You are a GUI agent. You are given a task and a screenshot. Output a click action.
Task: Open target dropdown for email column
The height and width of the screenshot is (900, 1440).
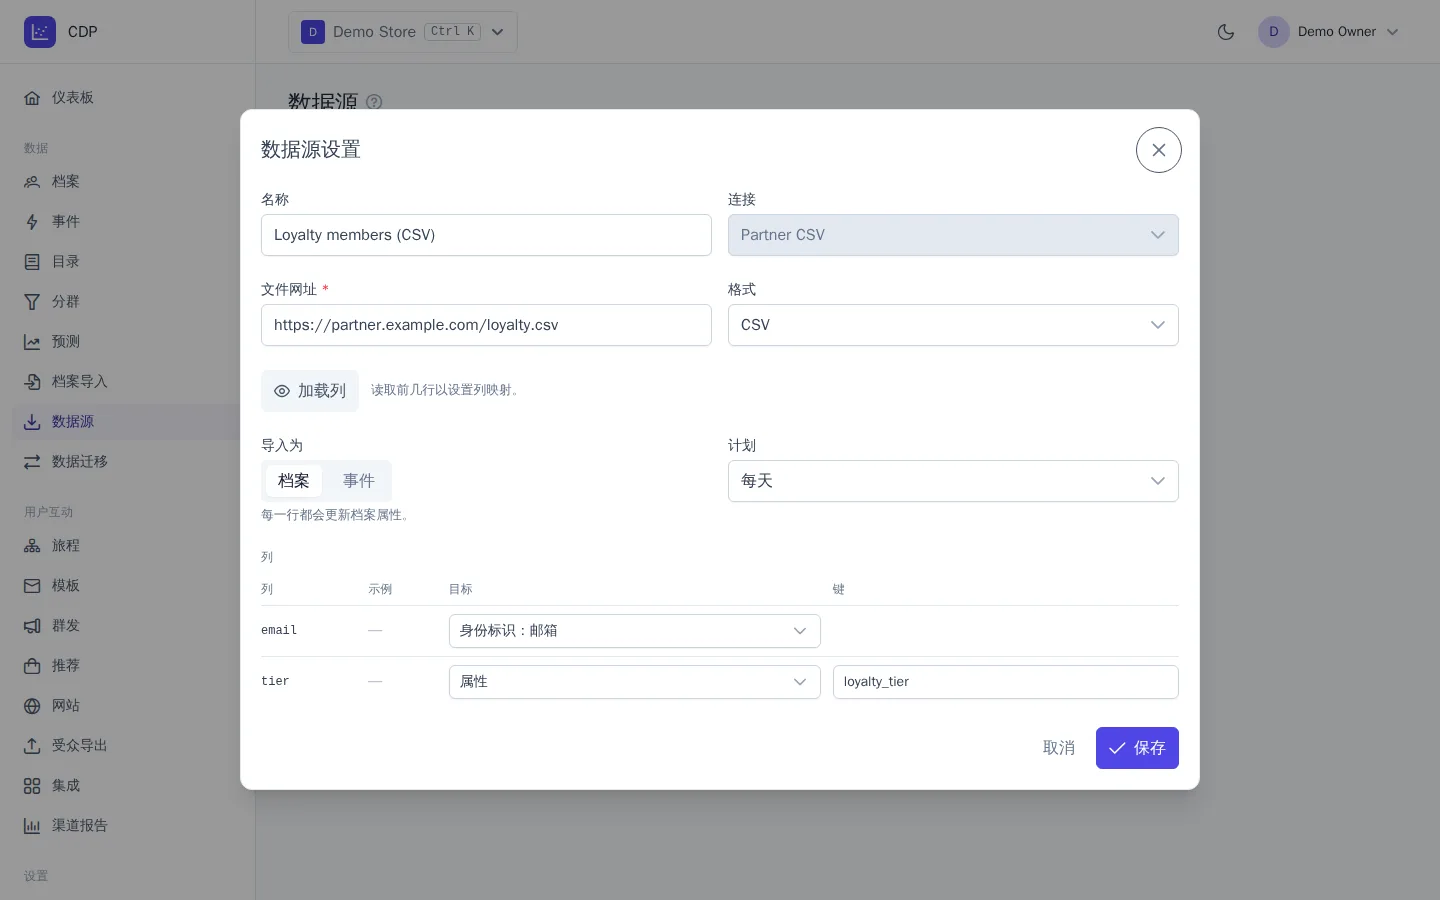coord(635,631)
